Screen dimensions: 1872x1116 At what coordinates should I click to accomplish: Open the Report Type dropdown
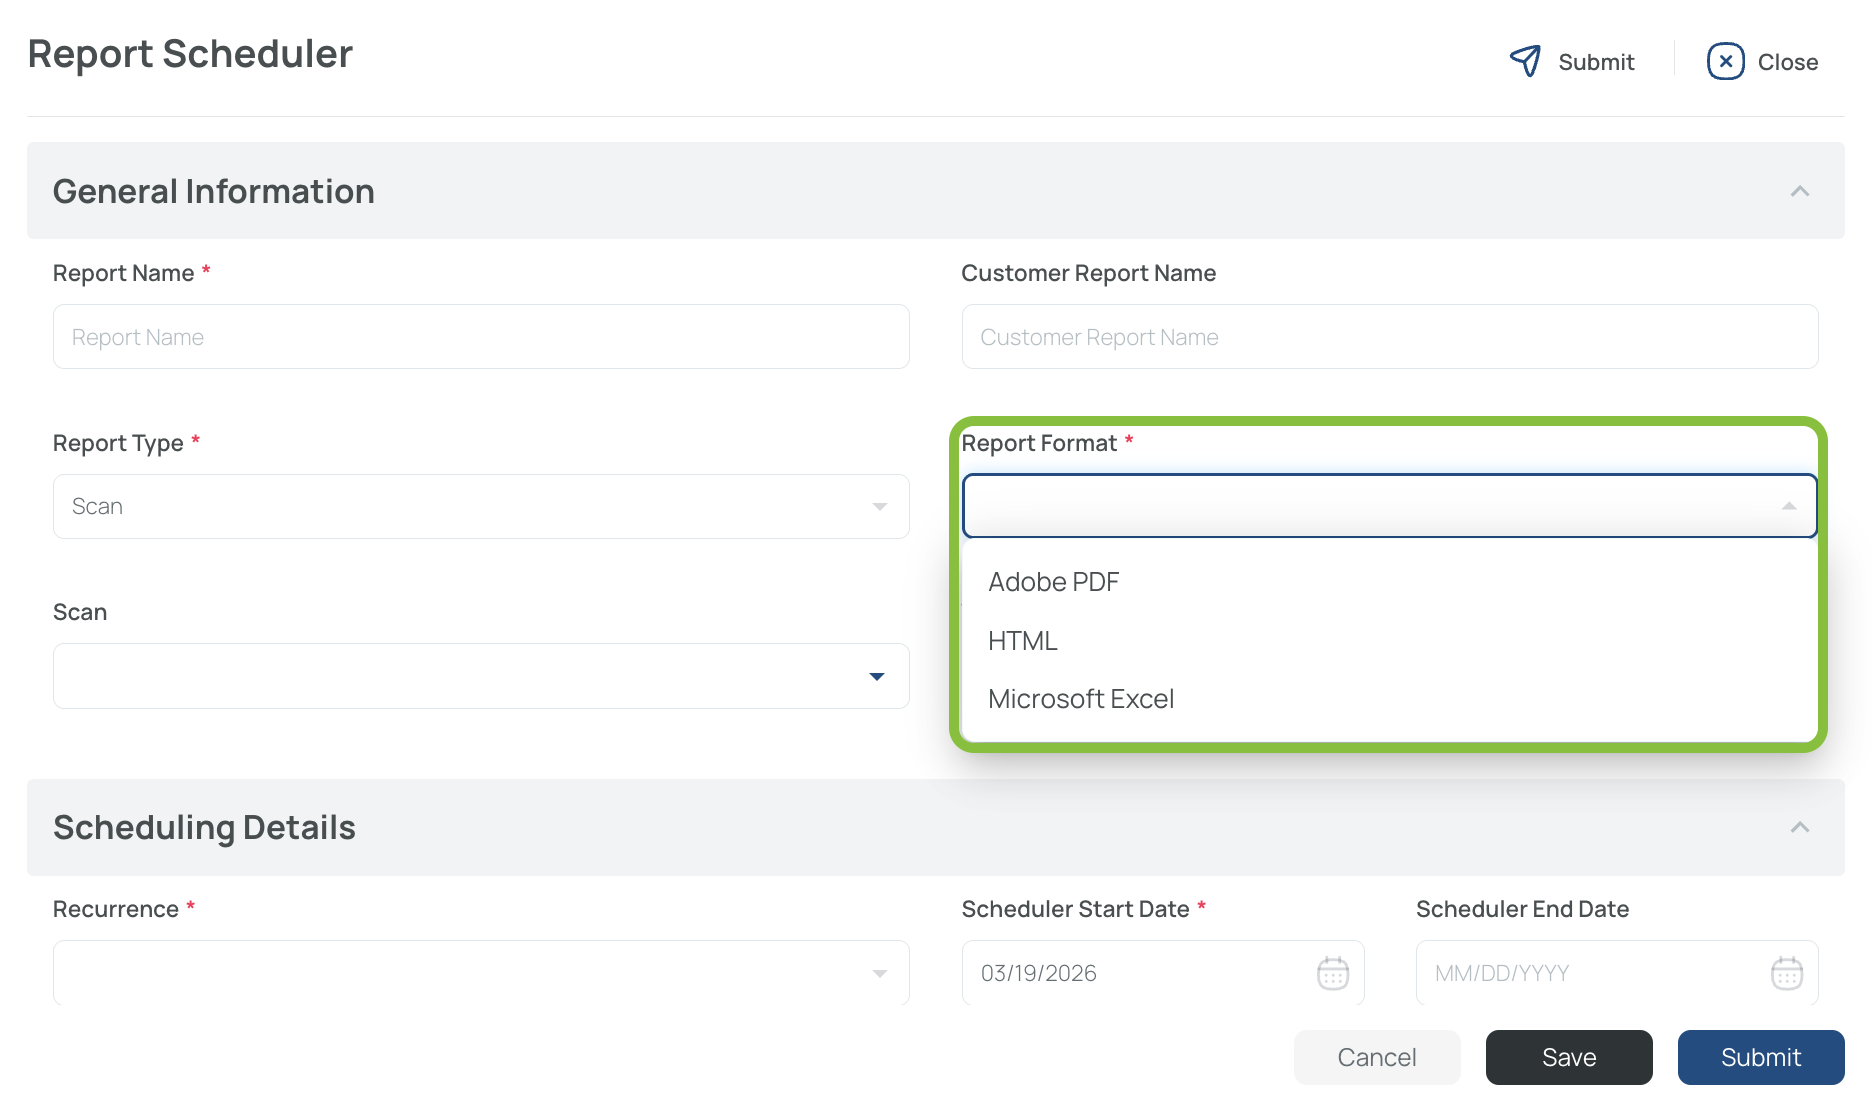click(x=481, y=507)
